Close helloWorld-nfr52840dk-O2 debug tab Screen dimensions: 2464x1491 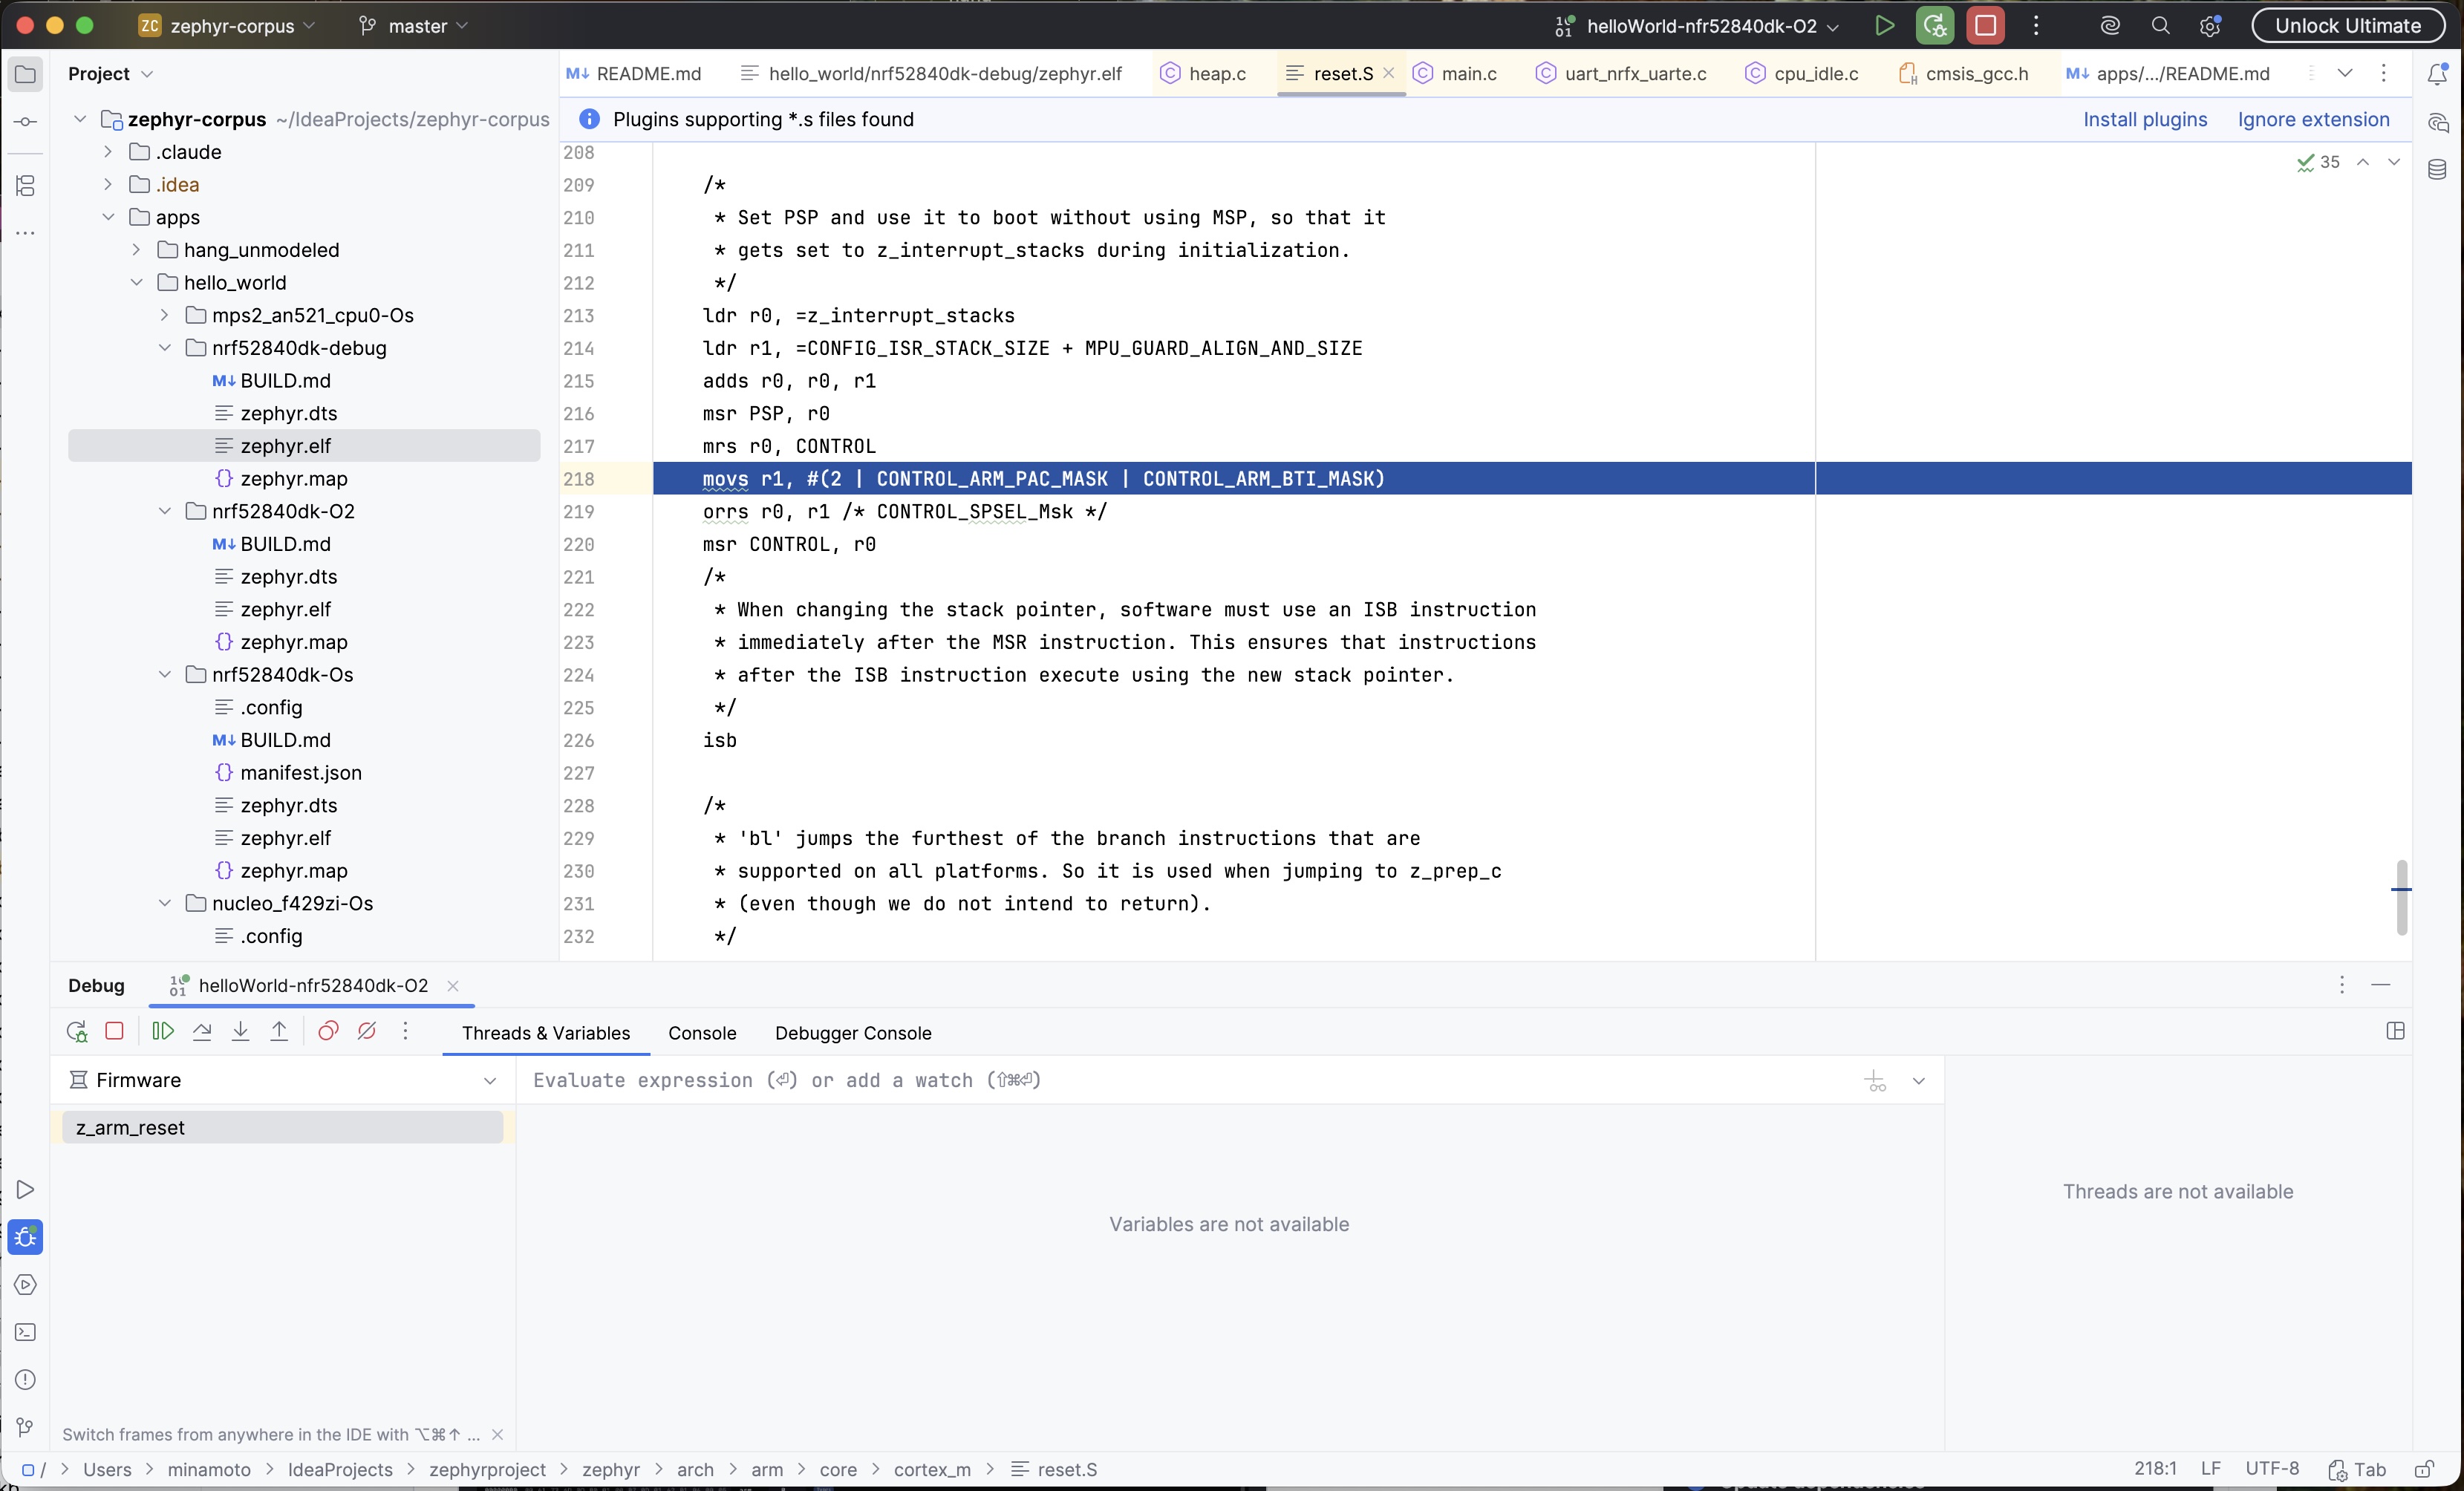coord(453,986)
